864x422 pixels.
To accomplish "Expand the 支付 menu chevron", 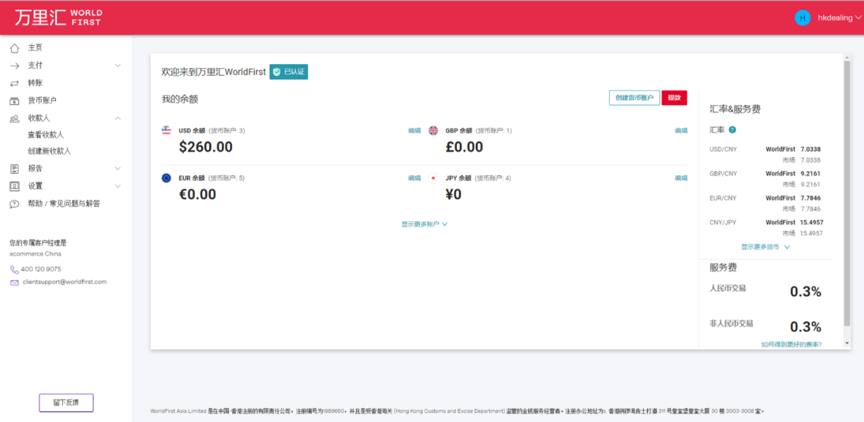I will click(x=118, y=66).
